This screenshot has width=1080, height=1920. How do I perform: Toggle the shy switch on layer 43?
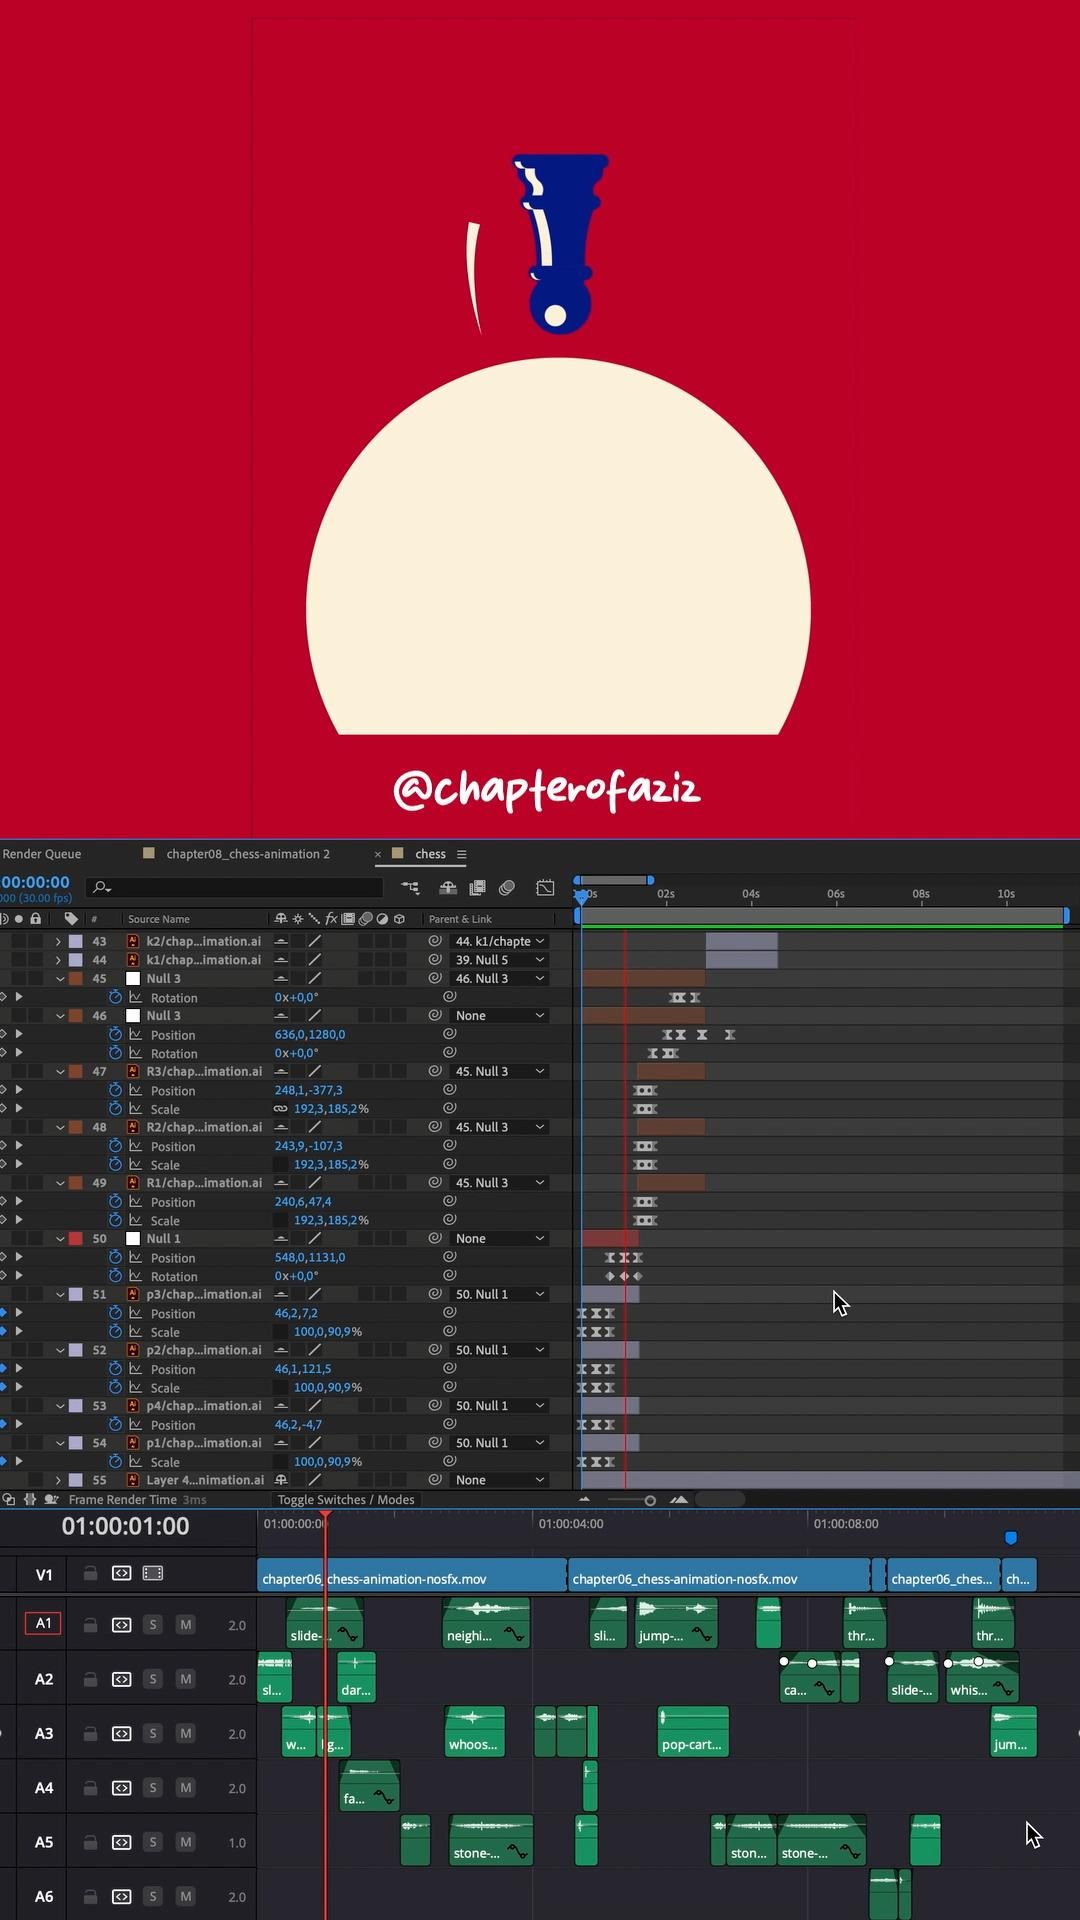coord(281,941)
